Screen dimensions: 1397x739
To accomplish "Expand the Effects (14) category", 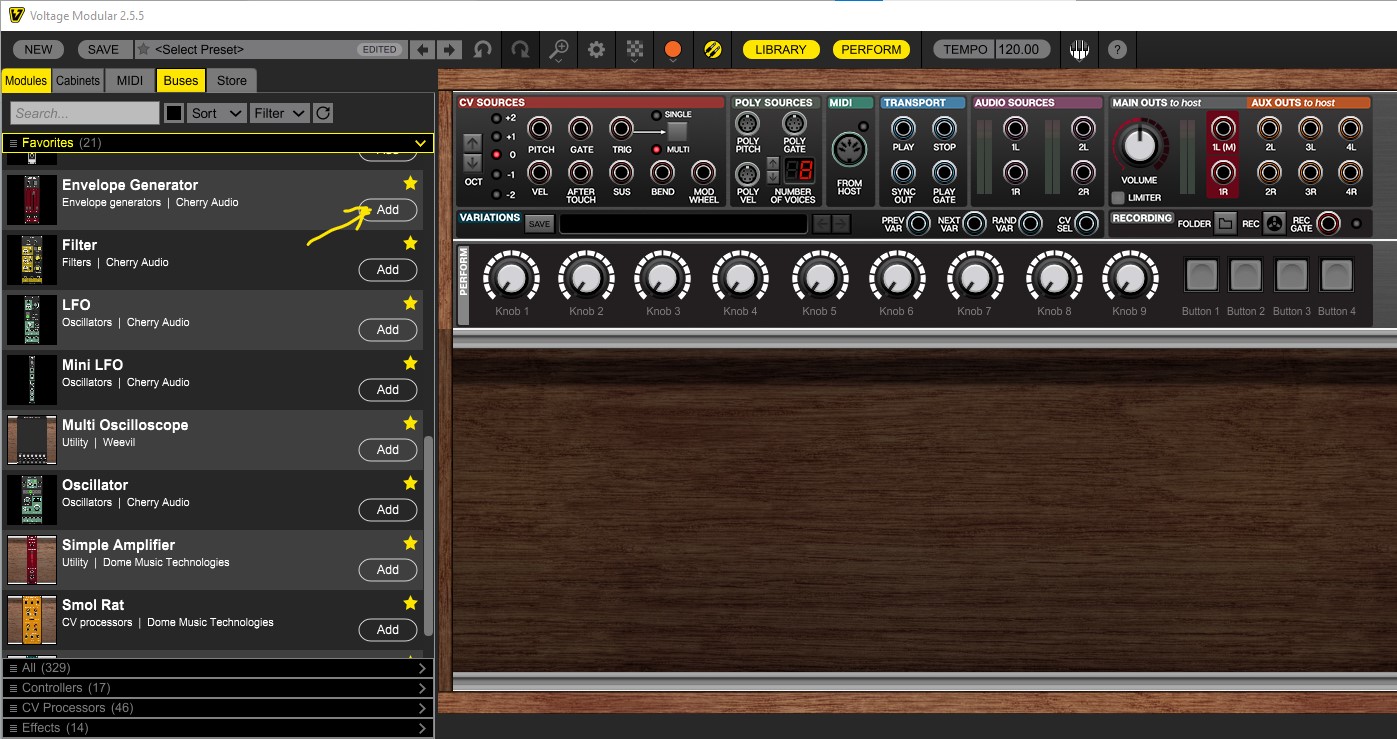I will [218, 728].
